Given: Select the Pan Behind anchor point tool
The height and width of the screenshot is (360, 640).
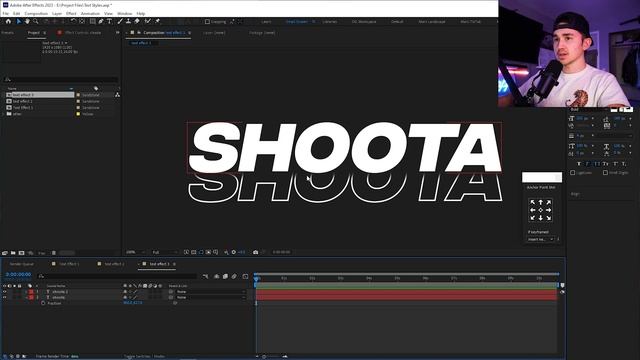Looking at the screenshot, I should 82,21.
